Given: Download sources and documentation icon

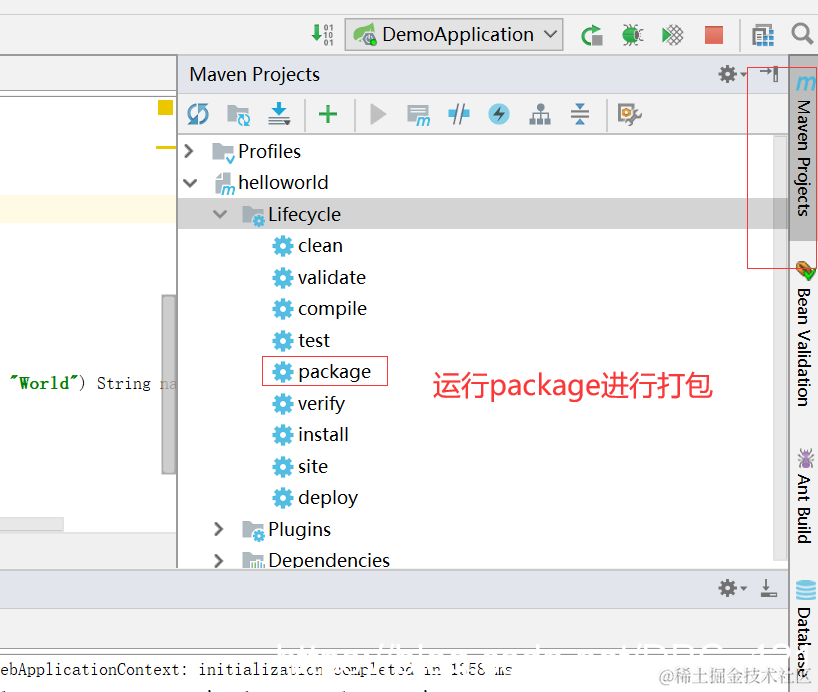Looking at the screenshot, I should 279,114.
